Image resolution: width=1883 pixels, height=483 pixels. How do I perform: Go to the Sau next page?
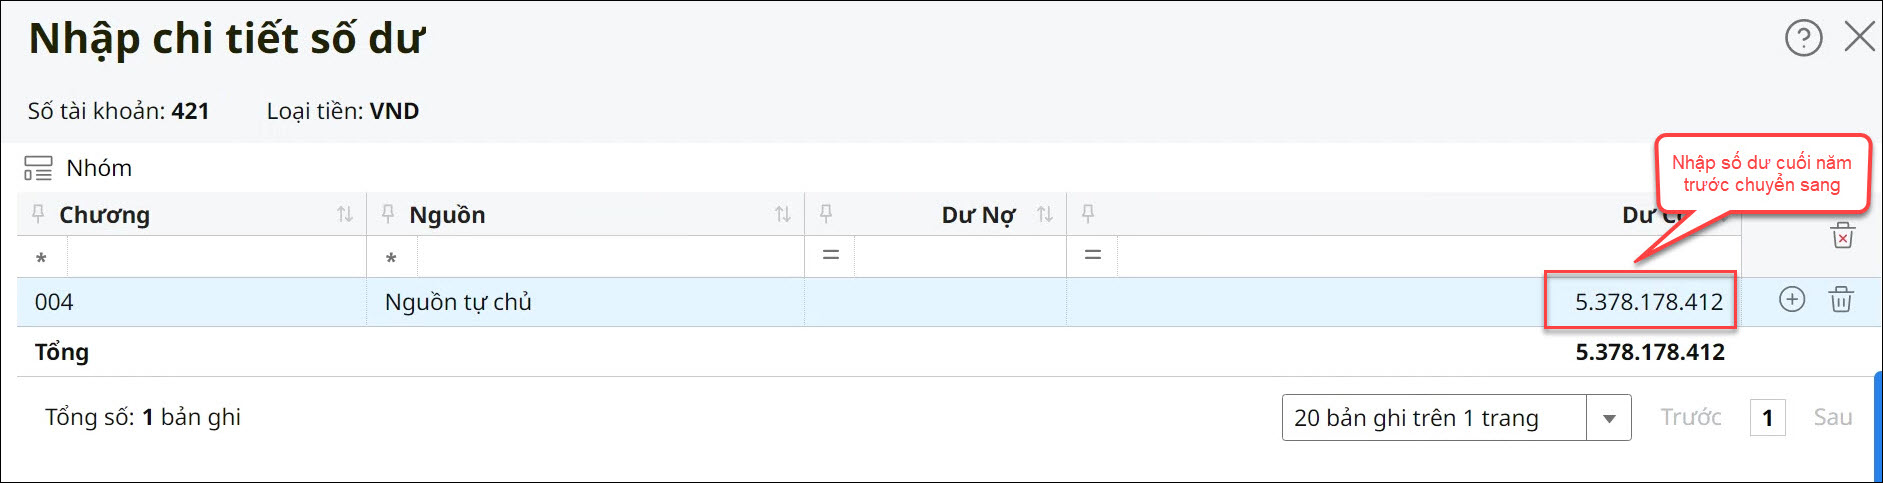click(x=1832, y=418)
